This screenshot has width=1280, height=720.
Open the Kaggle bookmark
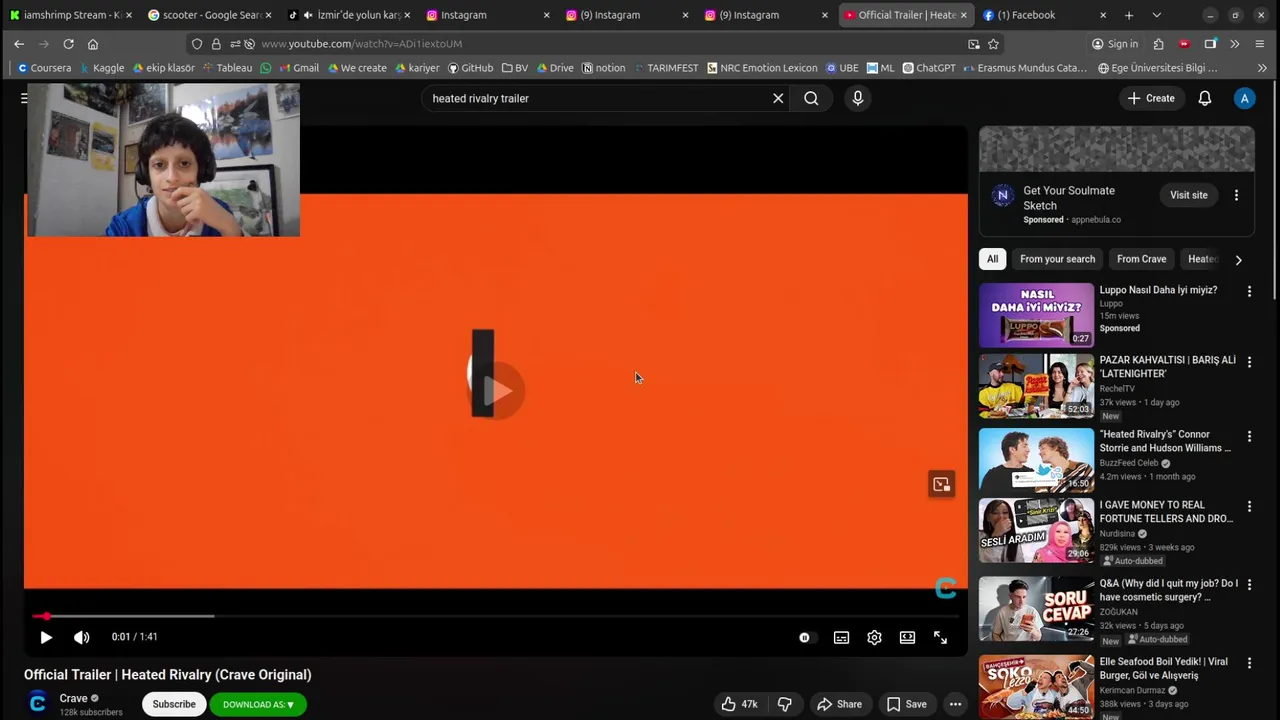coord(101,68)
